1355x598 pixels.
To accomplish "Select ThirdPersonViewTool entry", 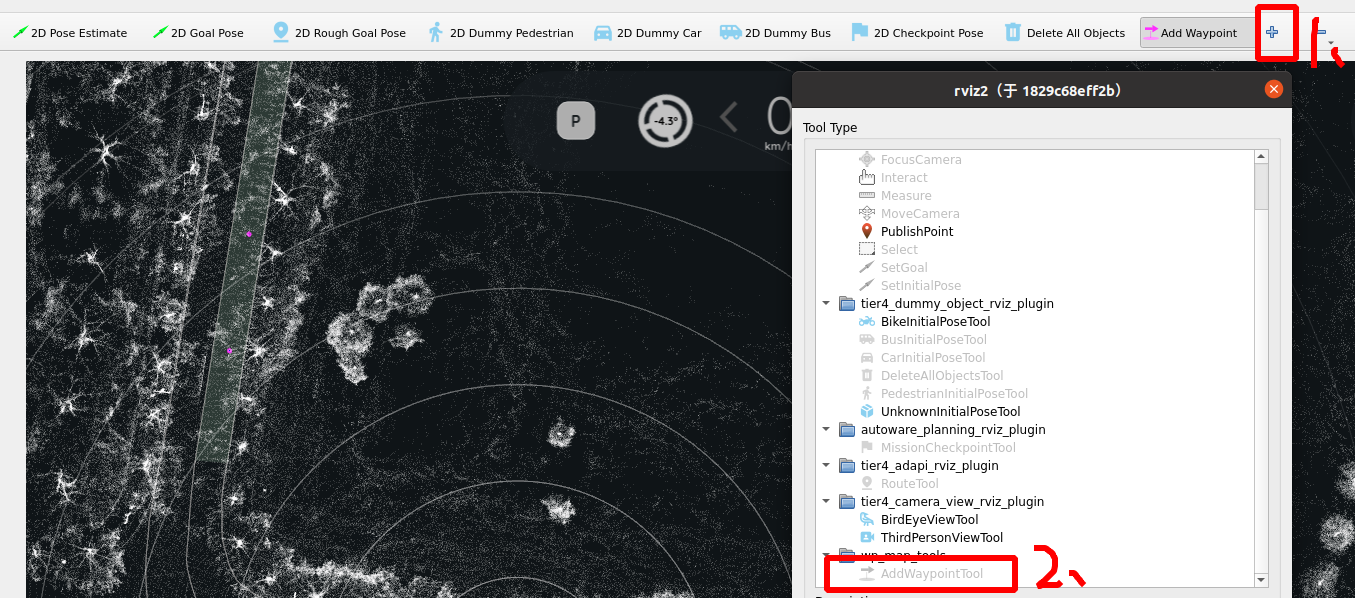I will (931, 538).
